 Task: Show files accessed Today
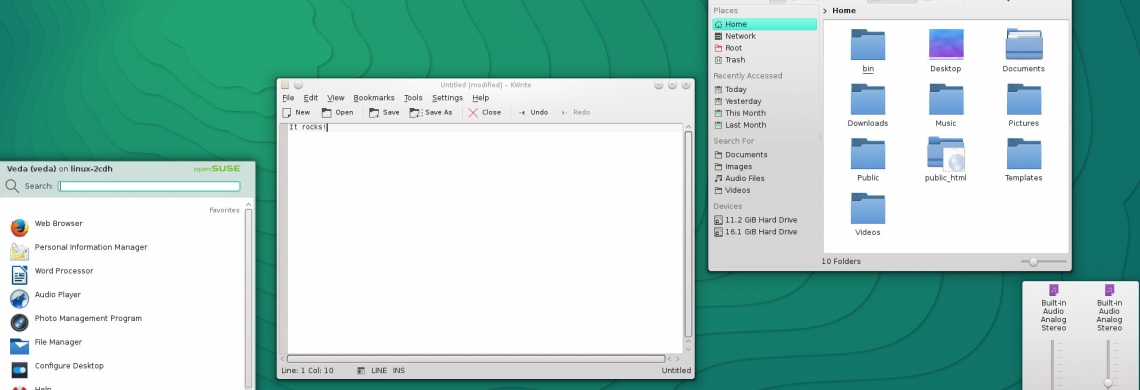764,89
